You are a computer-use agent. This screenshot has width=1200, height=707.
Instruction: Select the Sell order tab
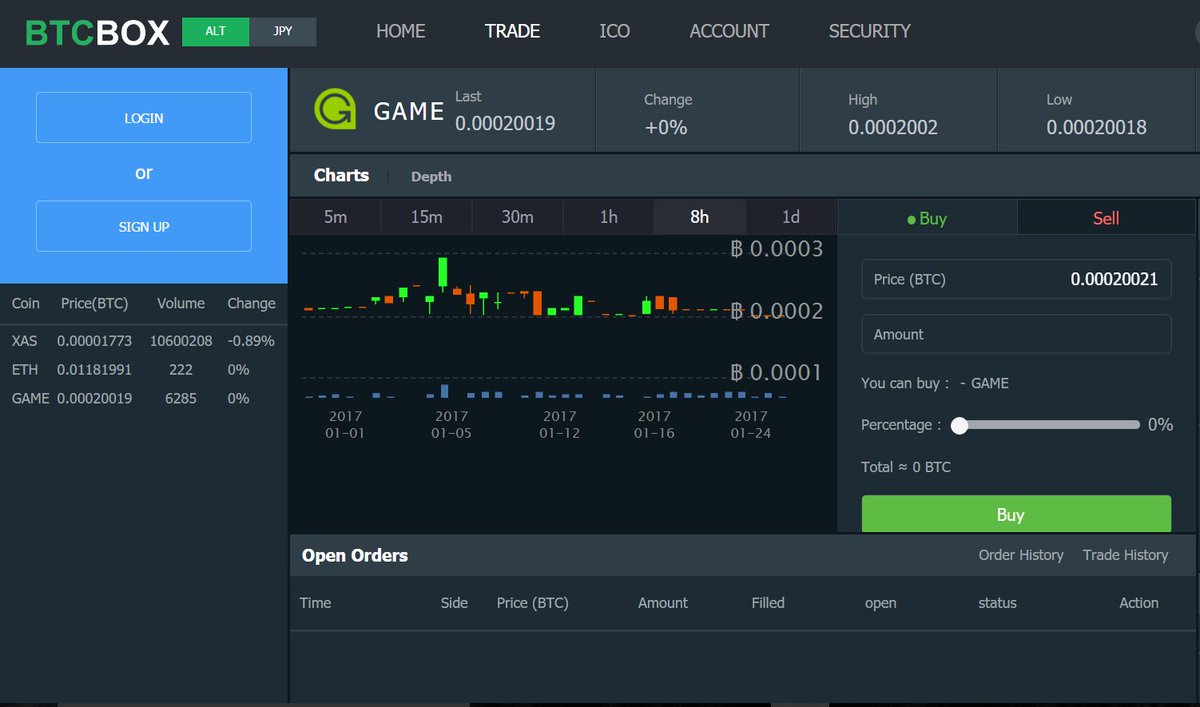(x=1106, y=218)
